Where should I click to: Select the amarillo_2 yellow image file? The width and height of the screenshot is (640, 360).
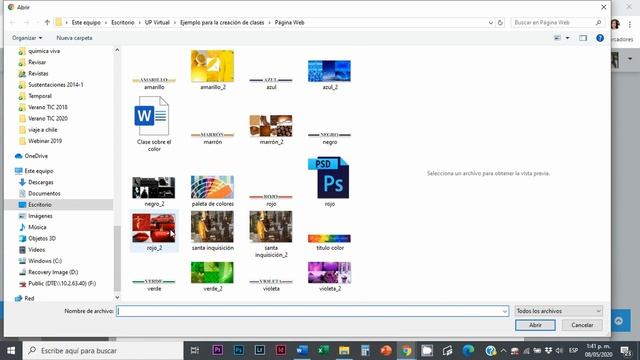point(212,69)
